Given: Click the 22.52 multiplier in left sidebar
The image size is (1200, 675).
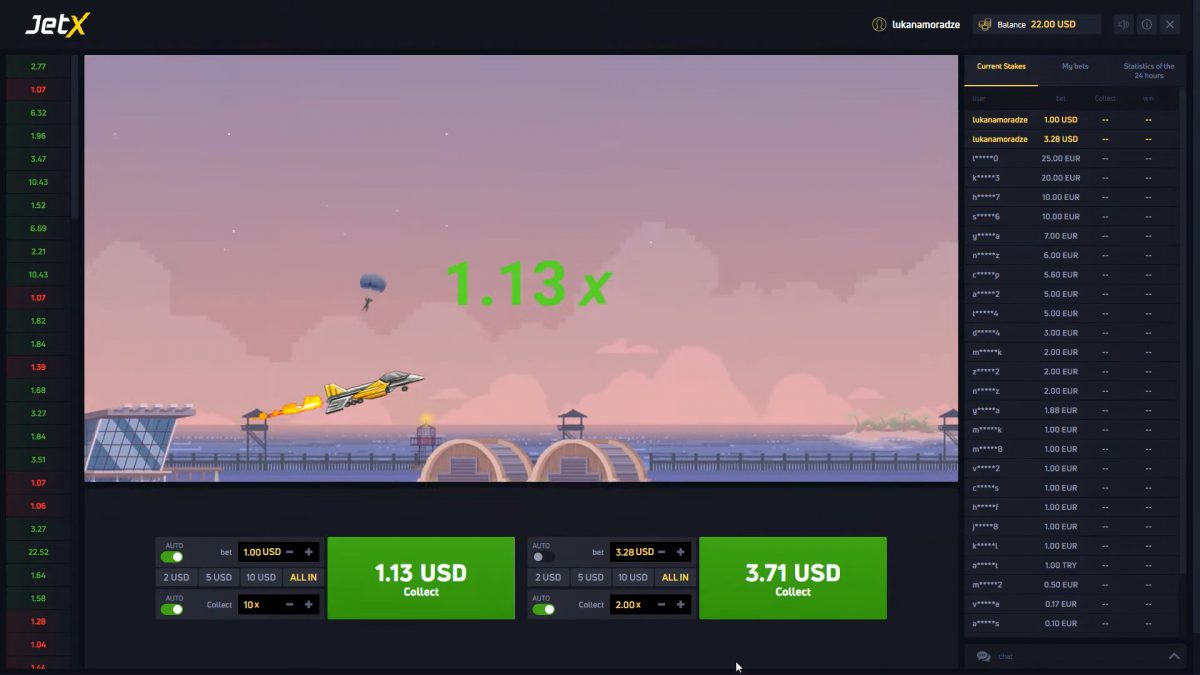Looking at the screenshot, I should coord(37,551).
